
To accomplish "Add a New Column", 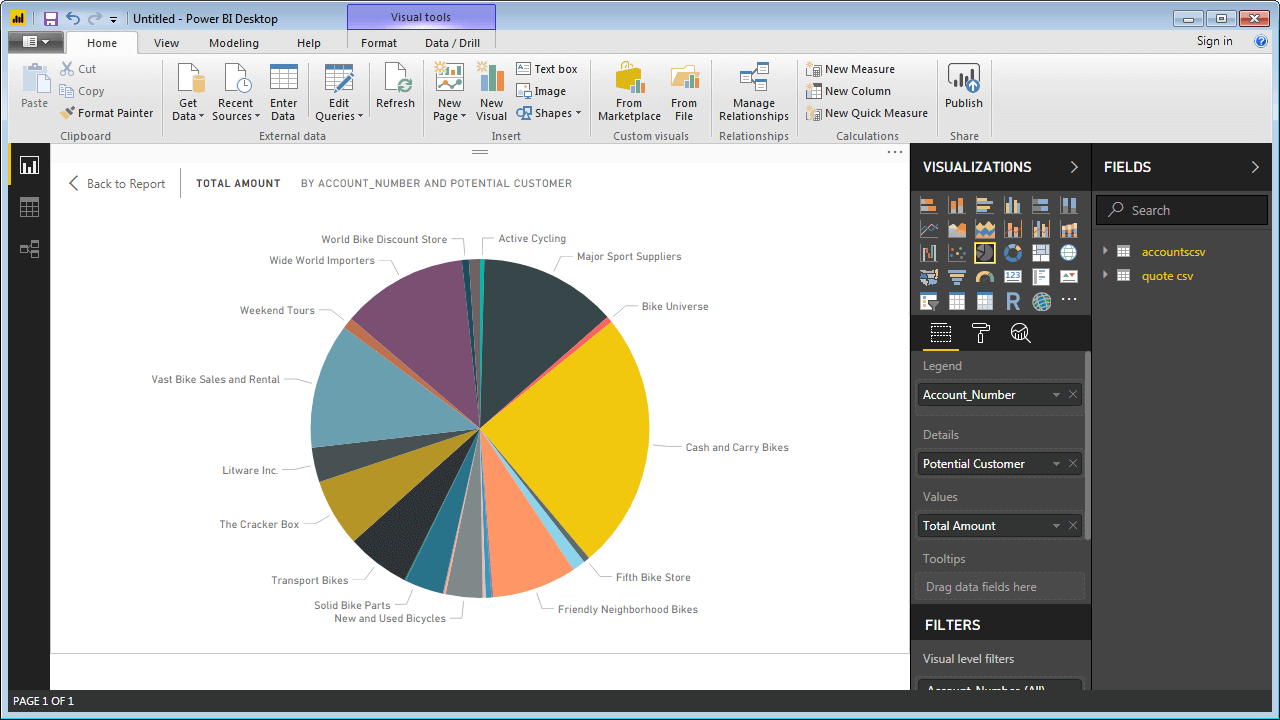I will point(849,91).
